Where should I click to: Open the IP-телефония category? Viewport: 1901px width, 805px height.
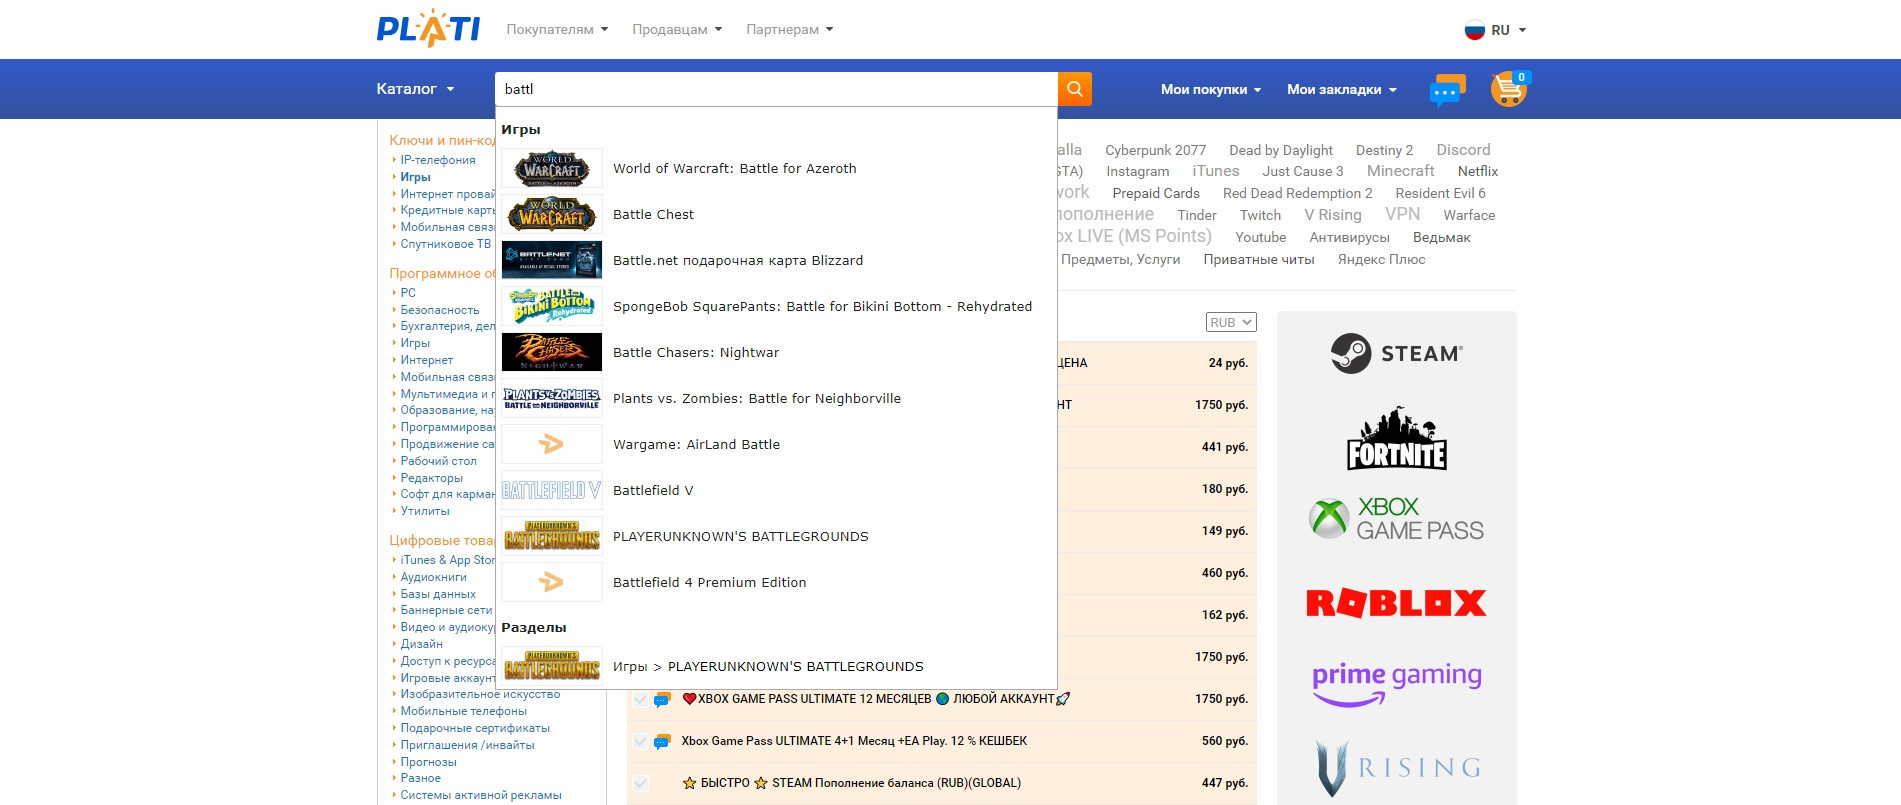pyautogui.click(x=438, y=160)
